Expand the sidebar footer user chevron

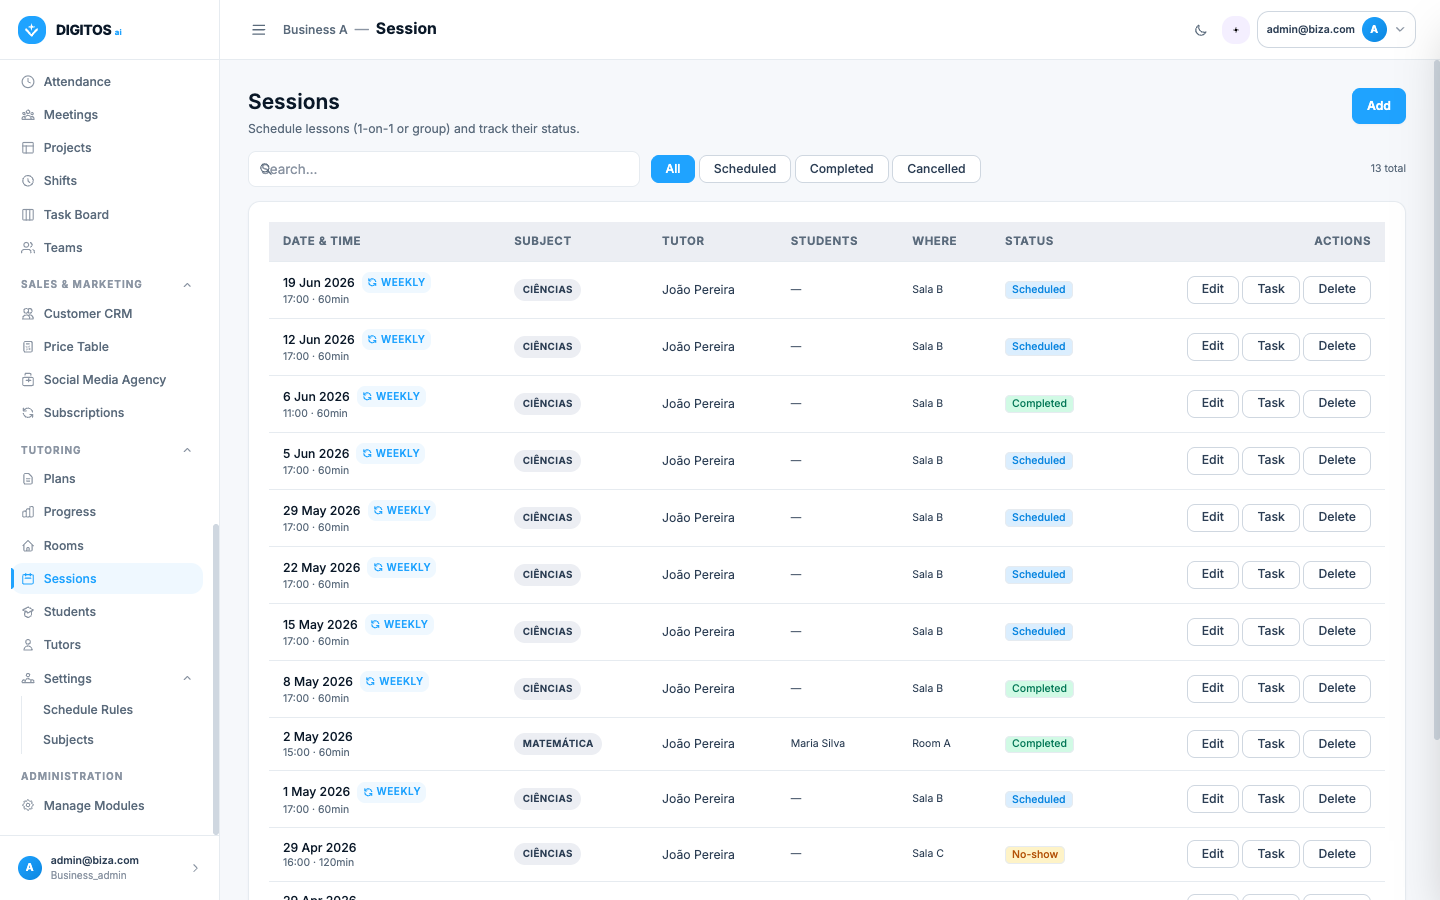[x=195, y=868]
